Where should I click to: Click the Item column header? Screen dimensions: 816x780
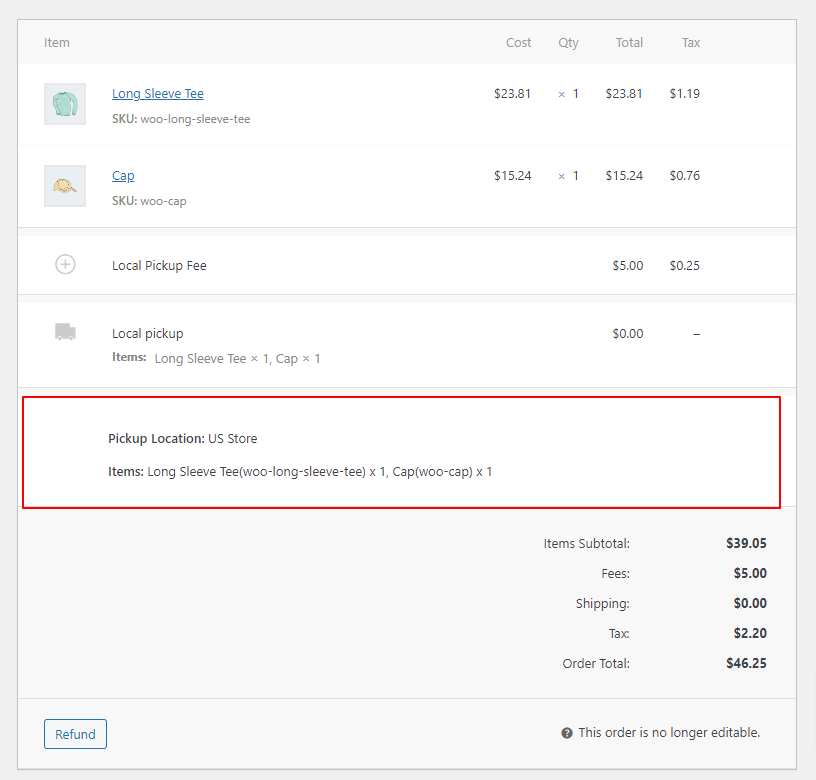[57, 43]
